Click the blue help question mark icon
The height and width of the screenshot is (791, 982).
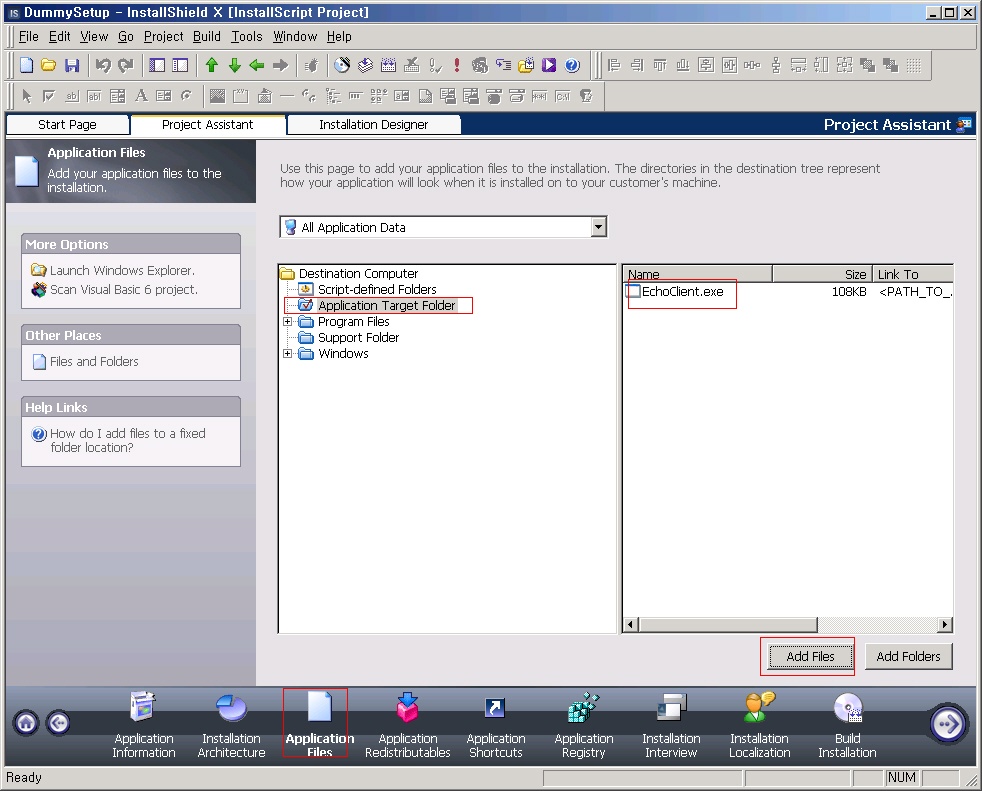(x=572, y=65)
